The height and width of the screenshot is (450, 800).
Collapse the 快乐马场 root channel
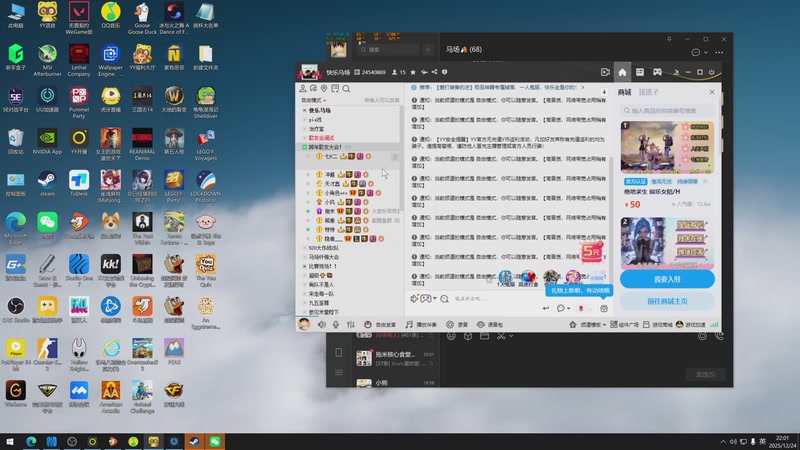tap(305, 110)
